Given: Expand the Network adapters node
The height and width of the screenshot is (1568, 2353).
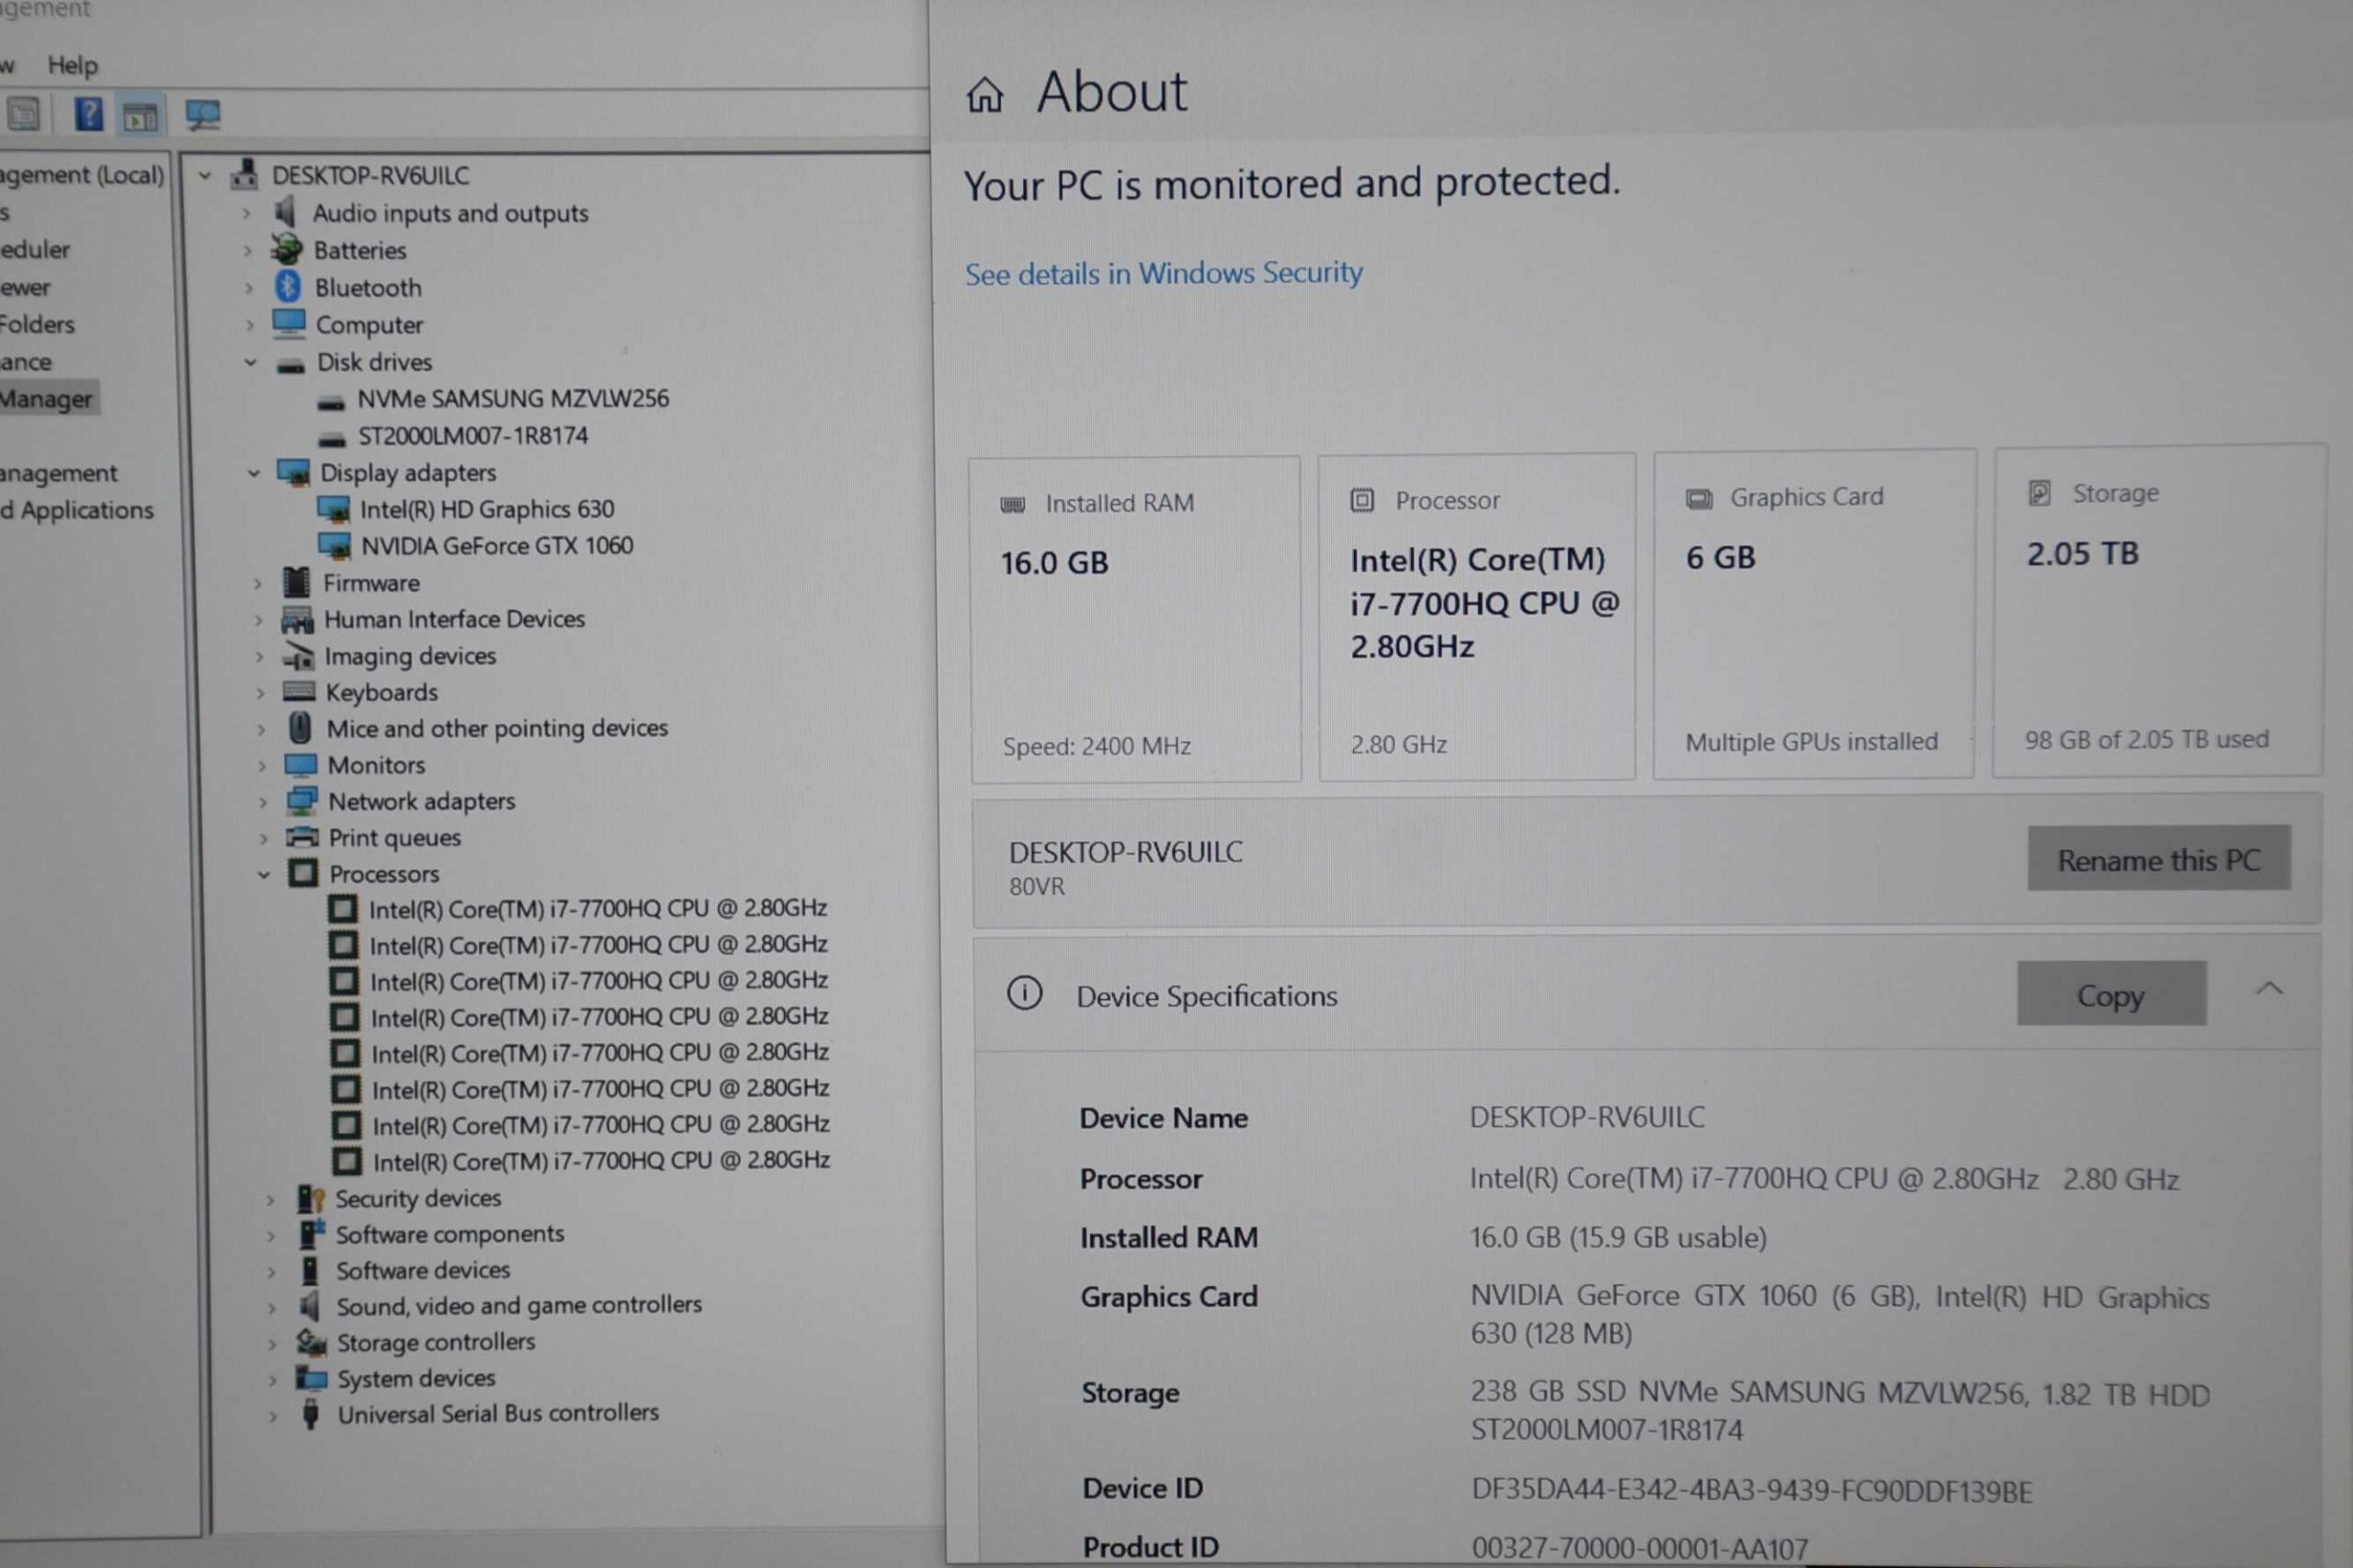Looking at the screenshot, I should [x=263, y=802].
